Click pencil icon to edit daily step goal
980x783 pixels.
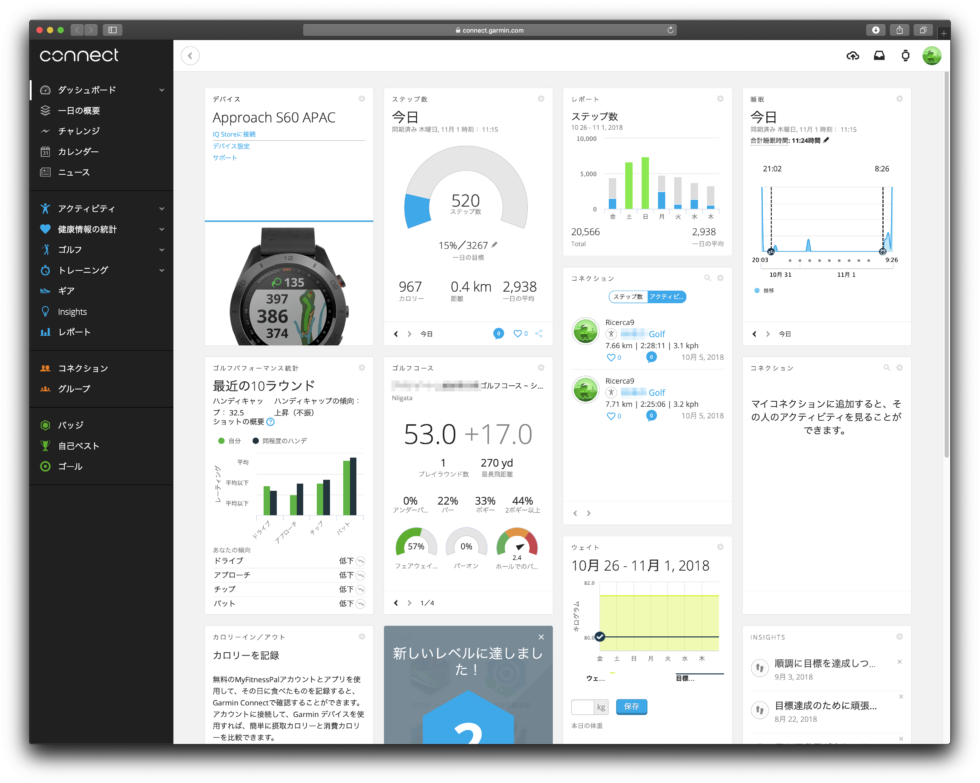pos(494,245)
